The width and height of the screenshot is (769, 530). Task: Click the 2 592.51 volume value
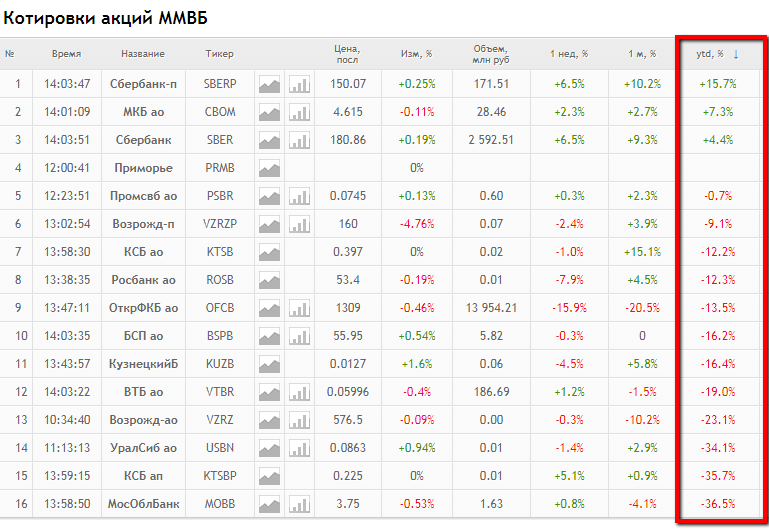coord(491,140)
